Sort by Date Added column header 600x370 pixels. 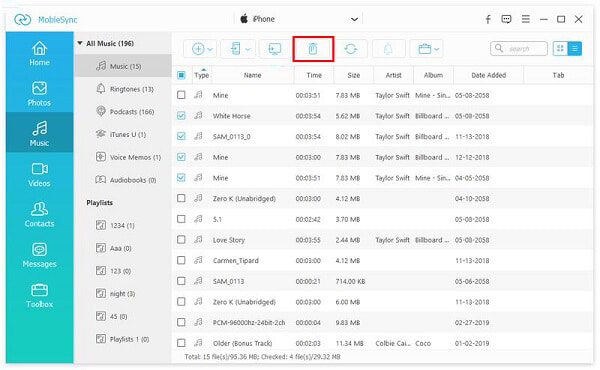pyautogui.click(x=488, y=75)
